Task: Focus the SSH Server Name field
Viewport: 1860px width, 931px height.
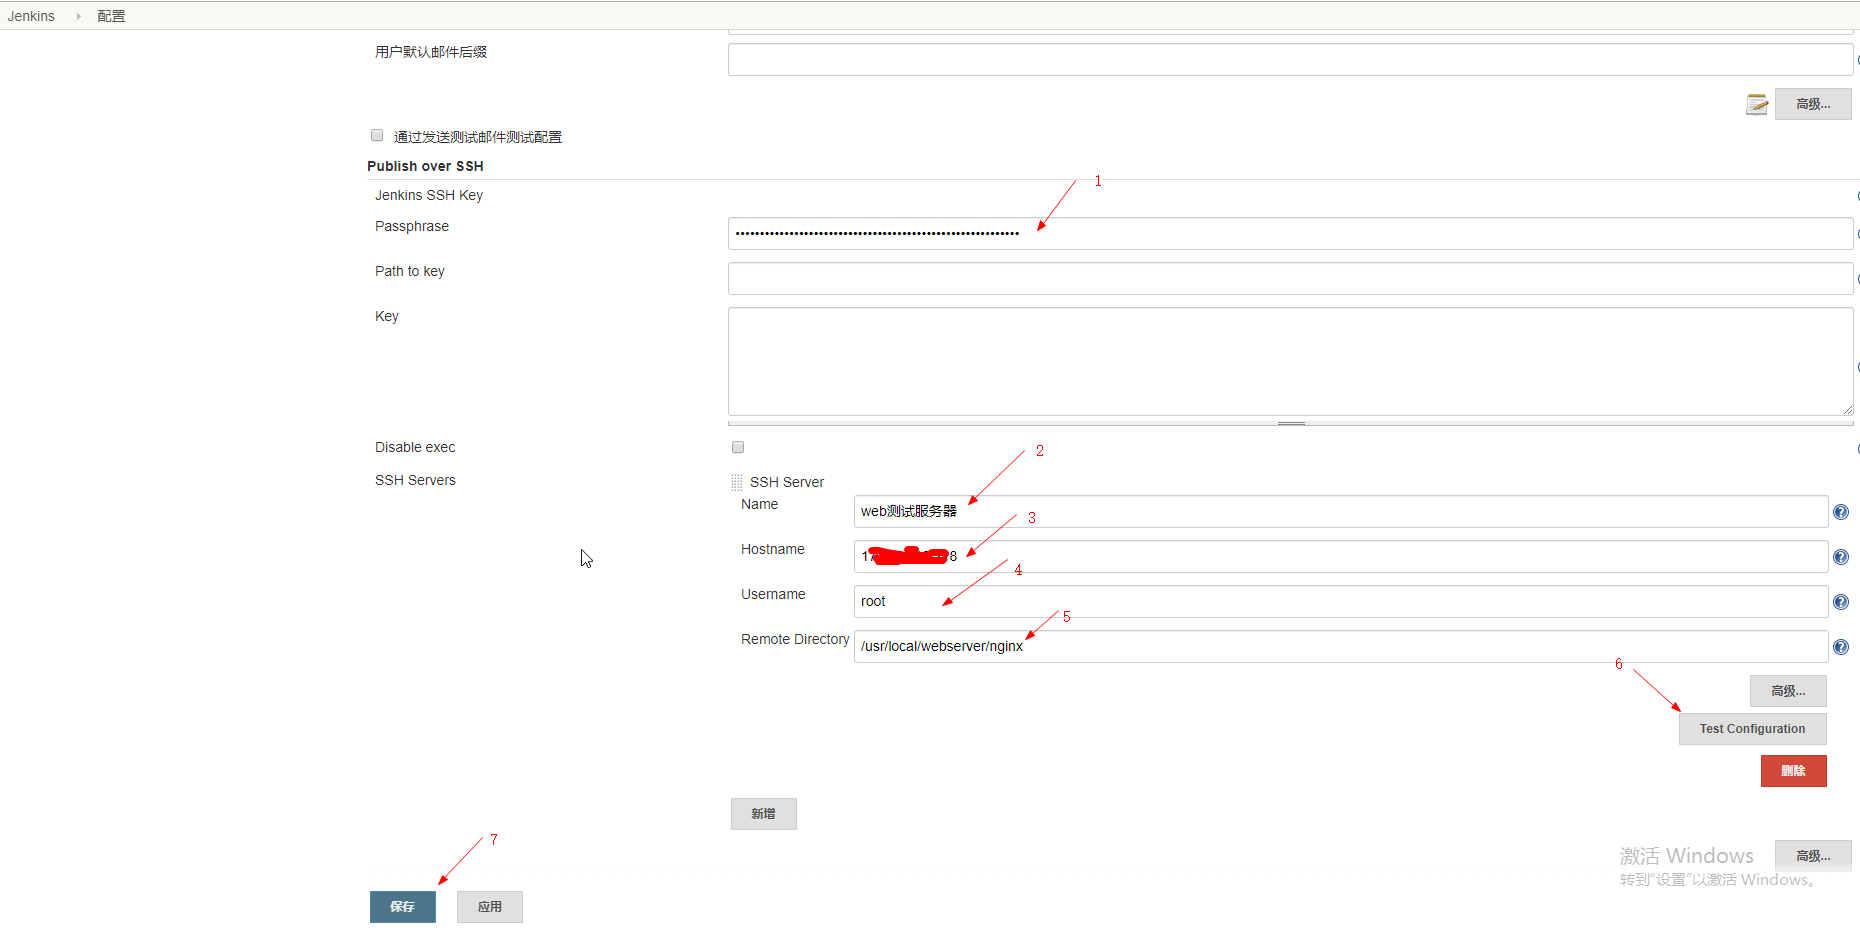Action: coord(1341,511)
